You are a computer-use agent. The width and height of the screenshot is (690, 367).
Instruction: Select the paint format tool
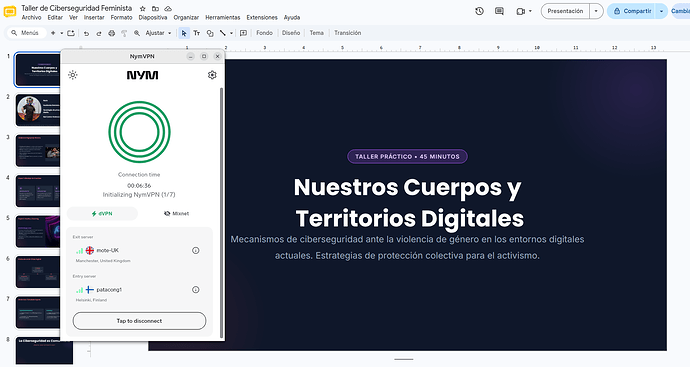[124, 33]
